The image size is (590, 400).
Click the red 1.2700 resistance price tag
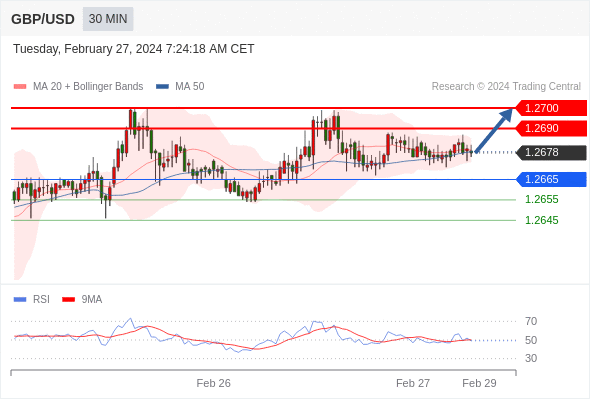pyautogui.click(x=551, y=108)
